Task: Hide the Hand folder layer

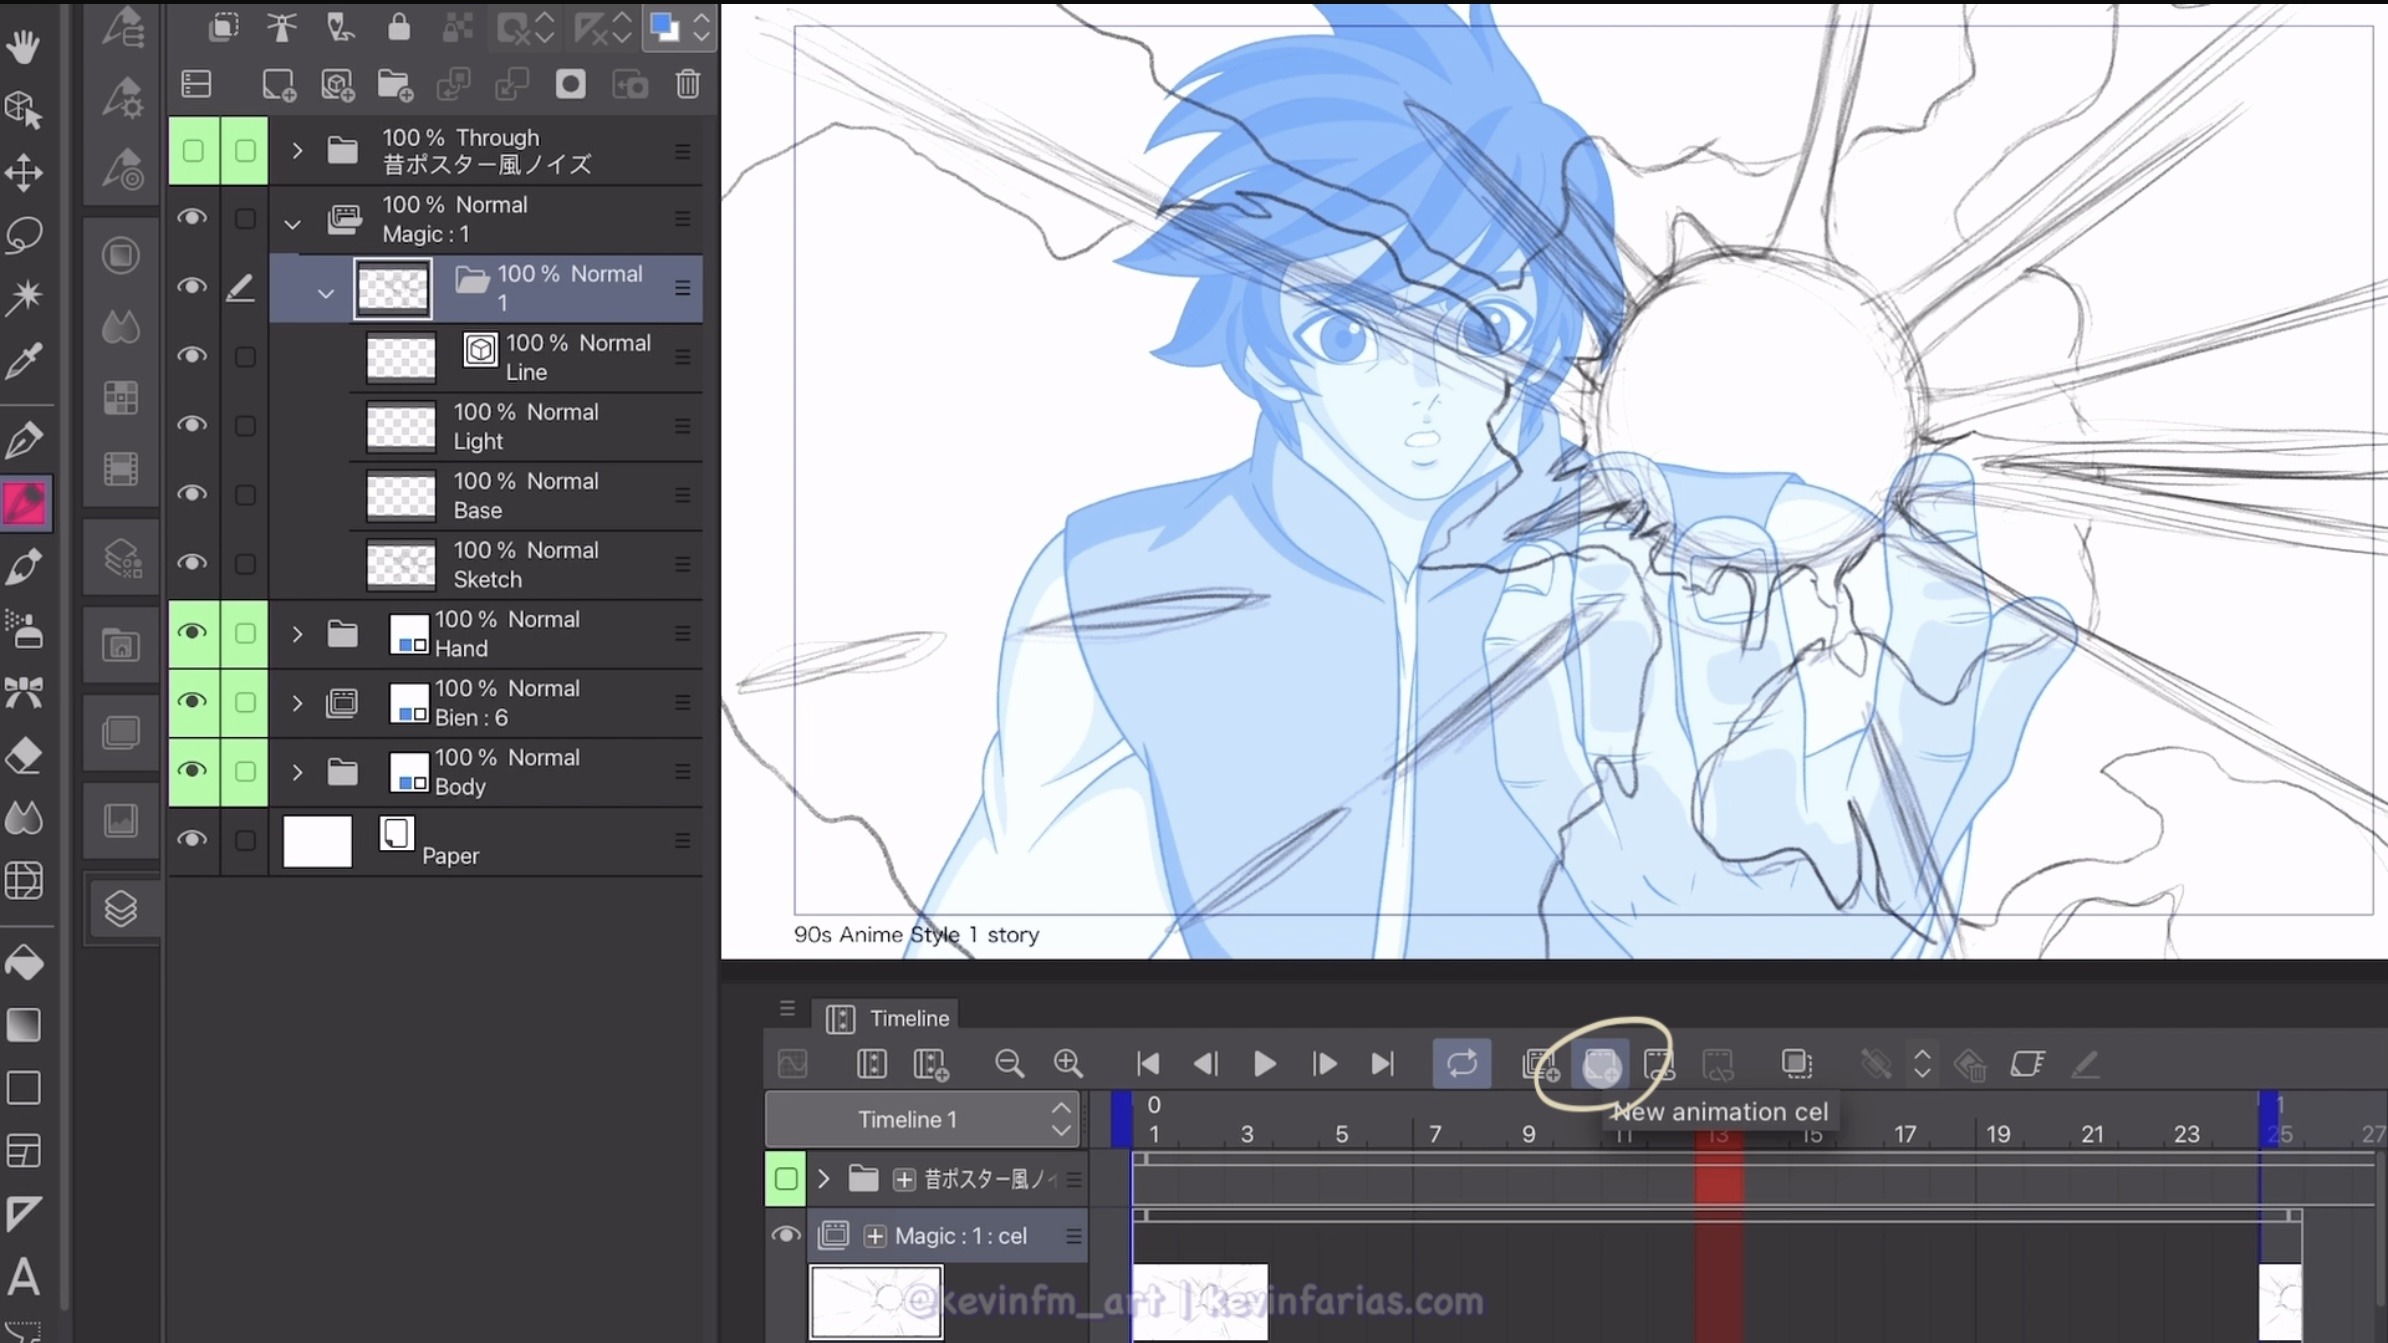Action: pos(192,633)
